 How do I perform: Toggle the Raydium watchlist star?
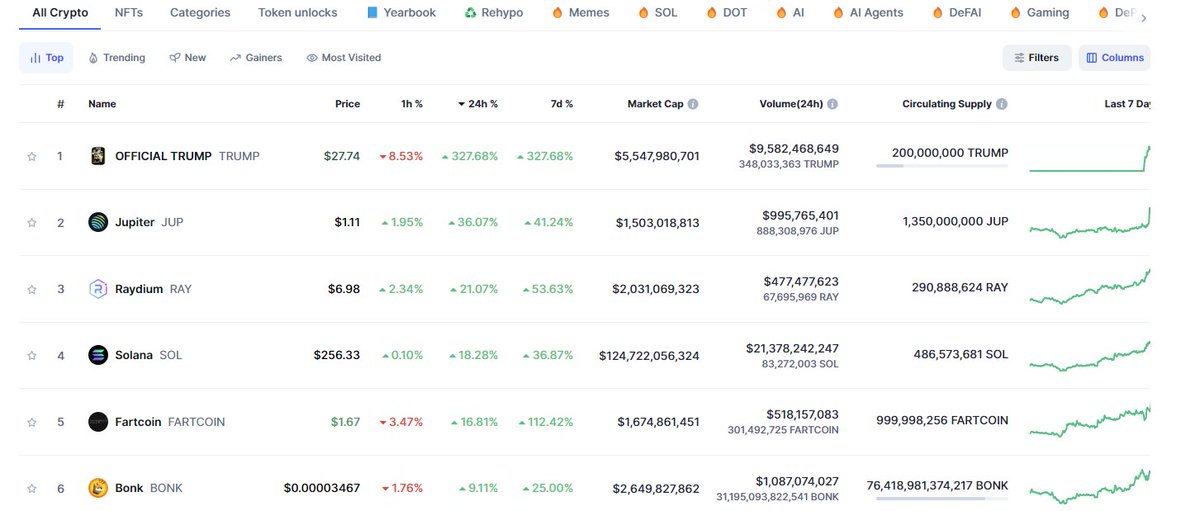point(32,289)
